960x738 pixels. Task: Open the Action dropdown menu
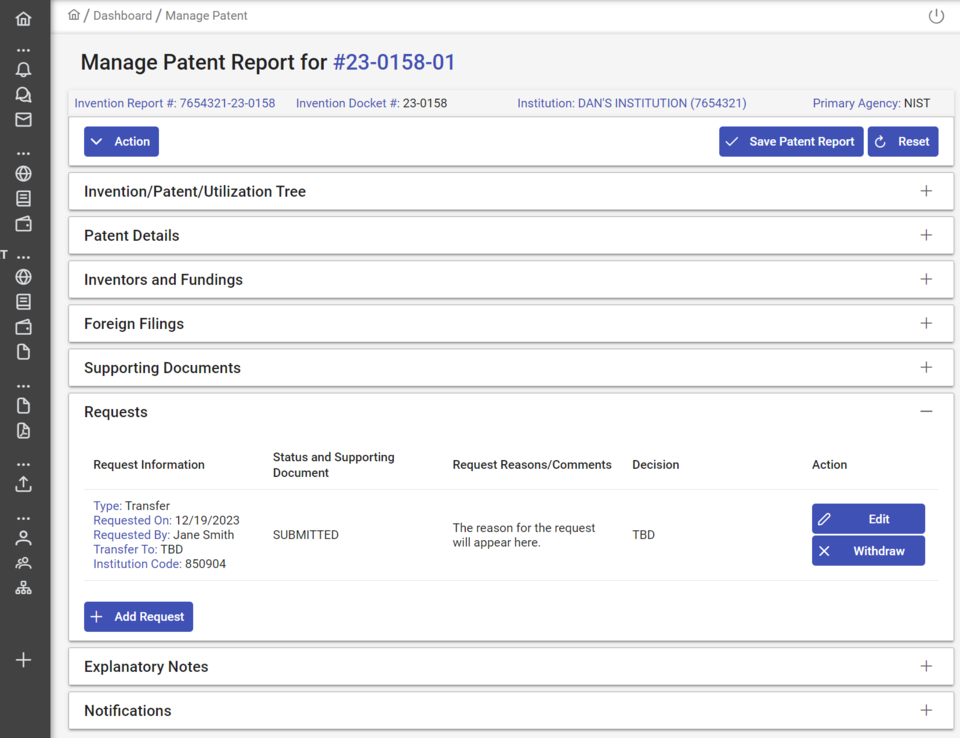coord(121,141)
